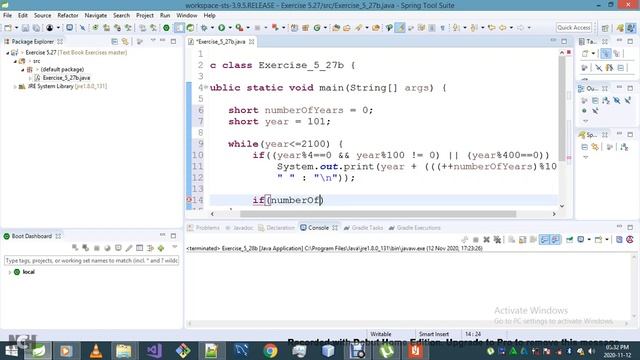640x360 pixels.
Task: Click the Boot Dashboard green power toolbar icon
Action: (x=166, y=28)
